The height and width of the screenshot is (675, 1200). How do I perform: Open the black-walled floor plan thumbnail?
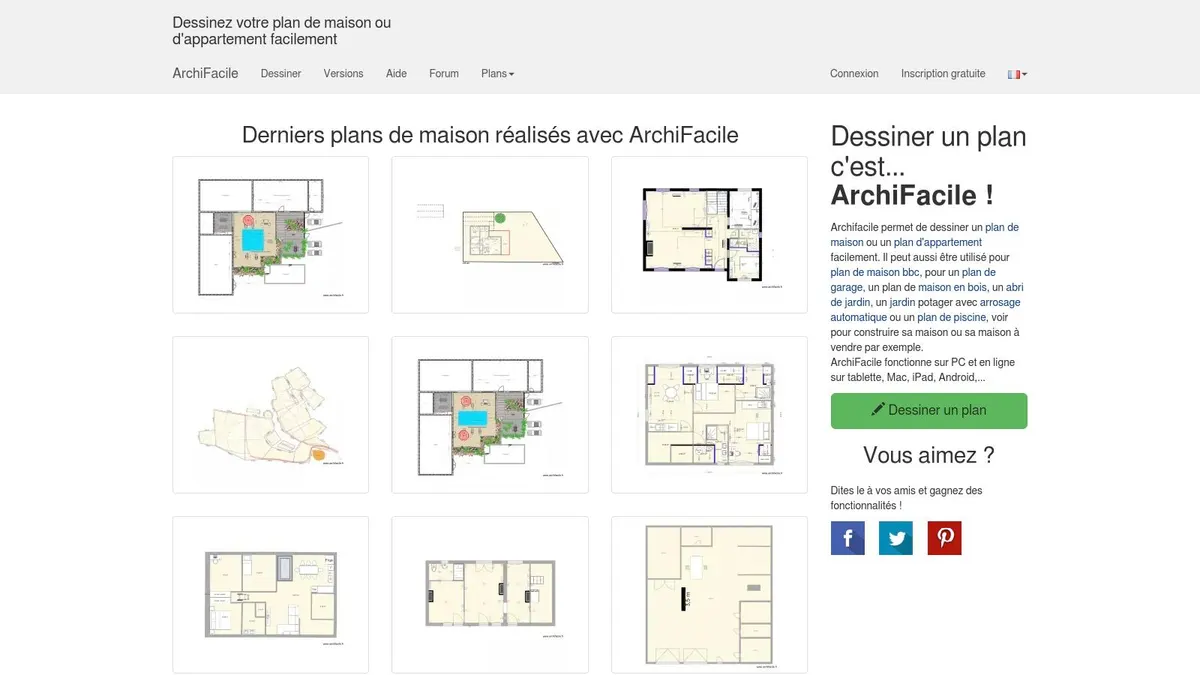709,235
